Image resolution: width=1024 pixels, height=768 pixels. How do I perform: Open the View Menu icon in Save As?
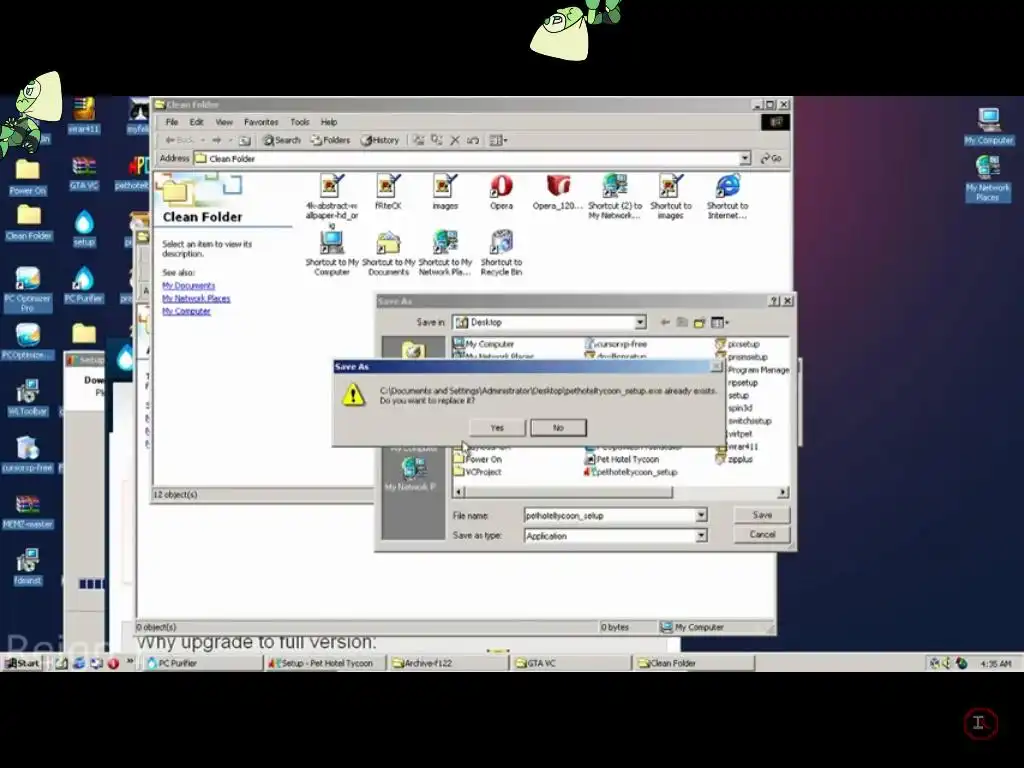719,323
